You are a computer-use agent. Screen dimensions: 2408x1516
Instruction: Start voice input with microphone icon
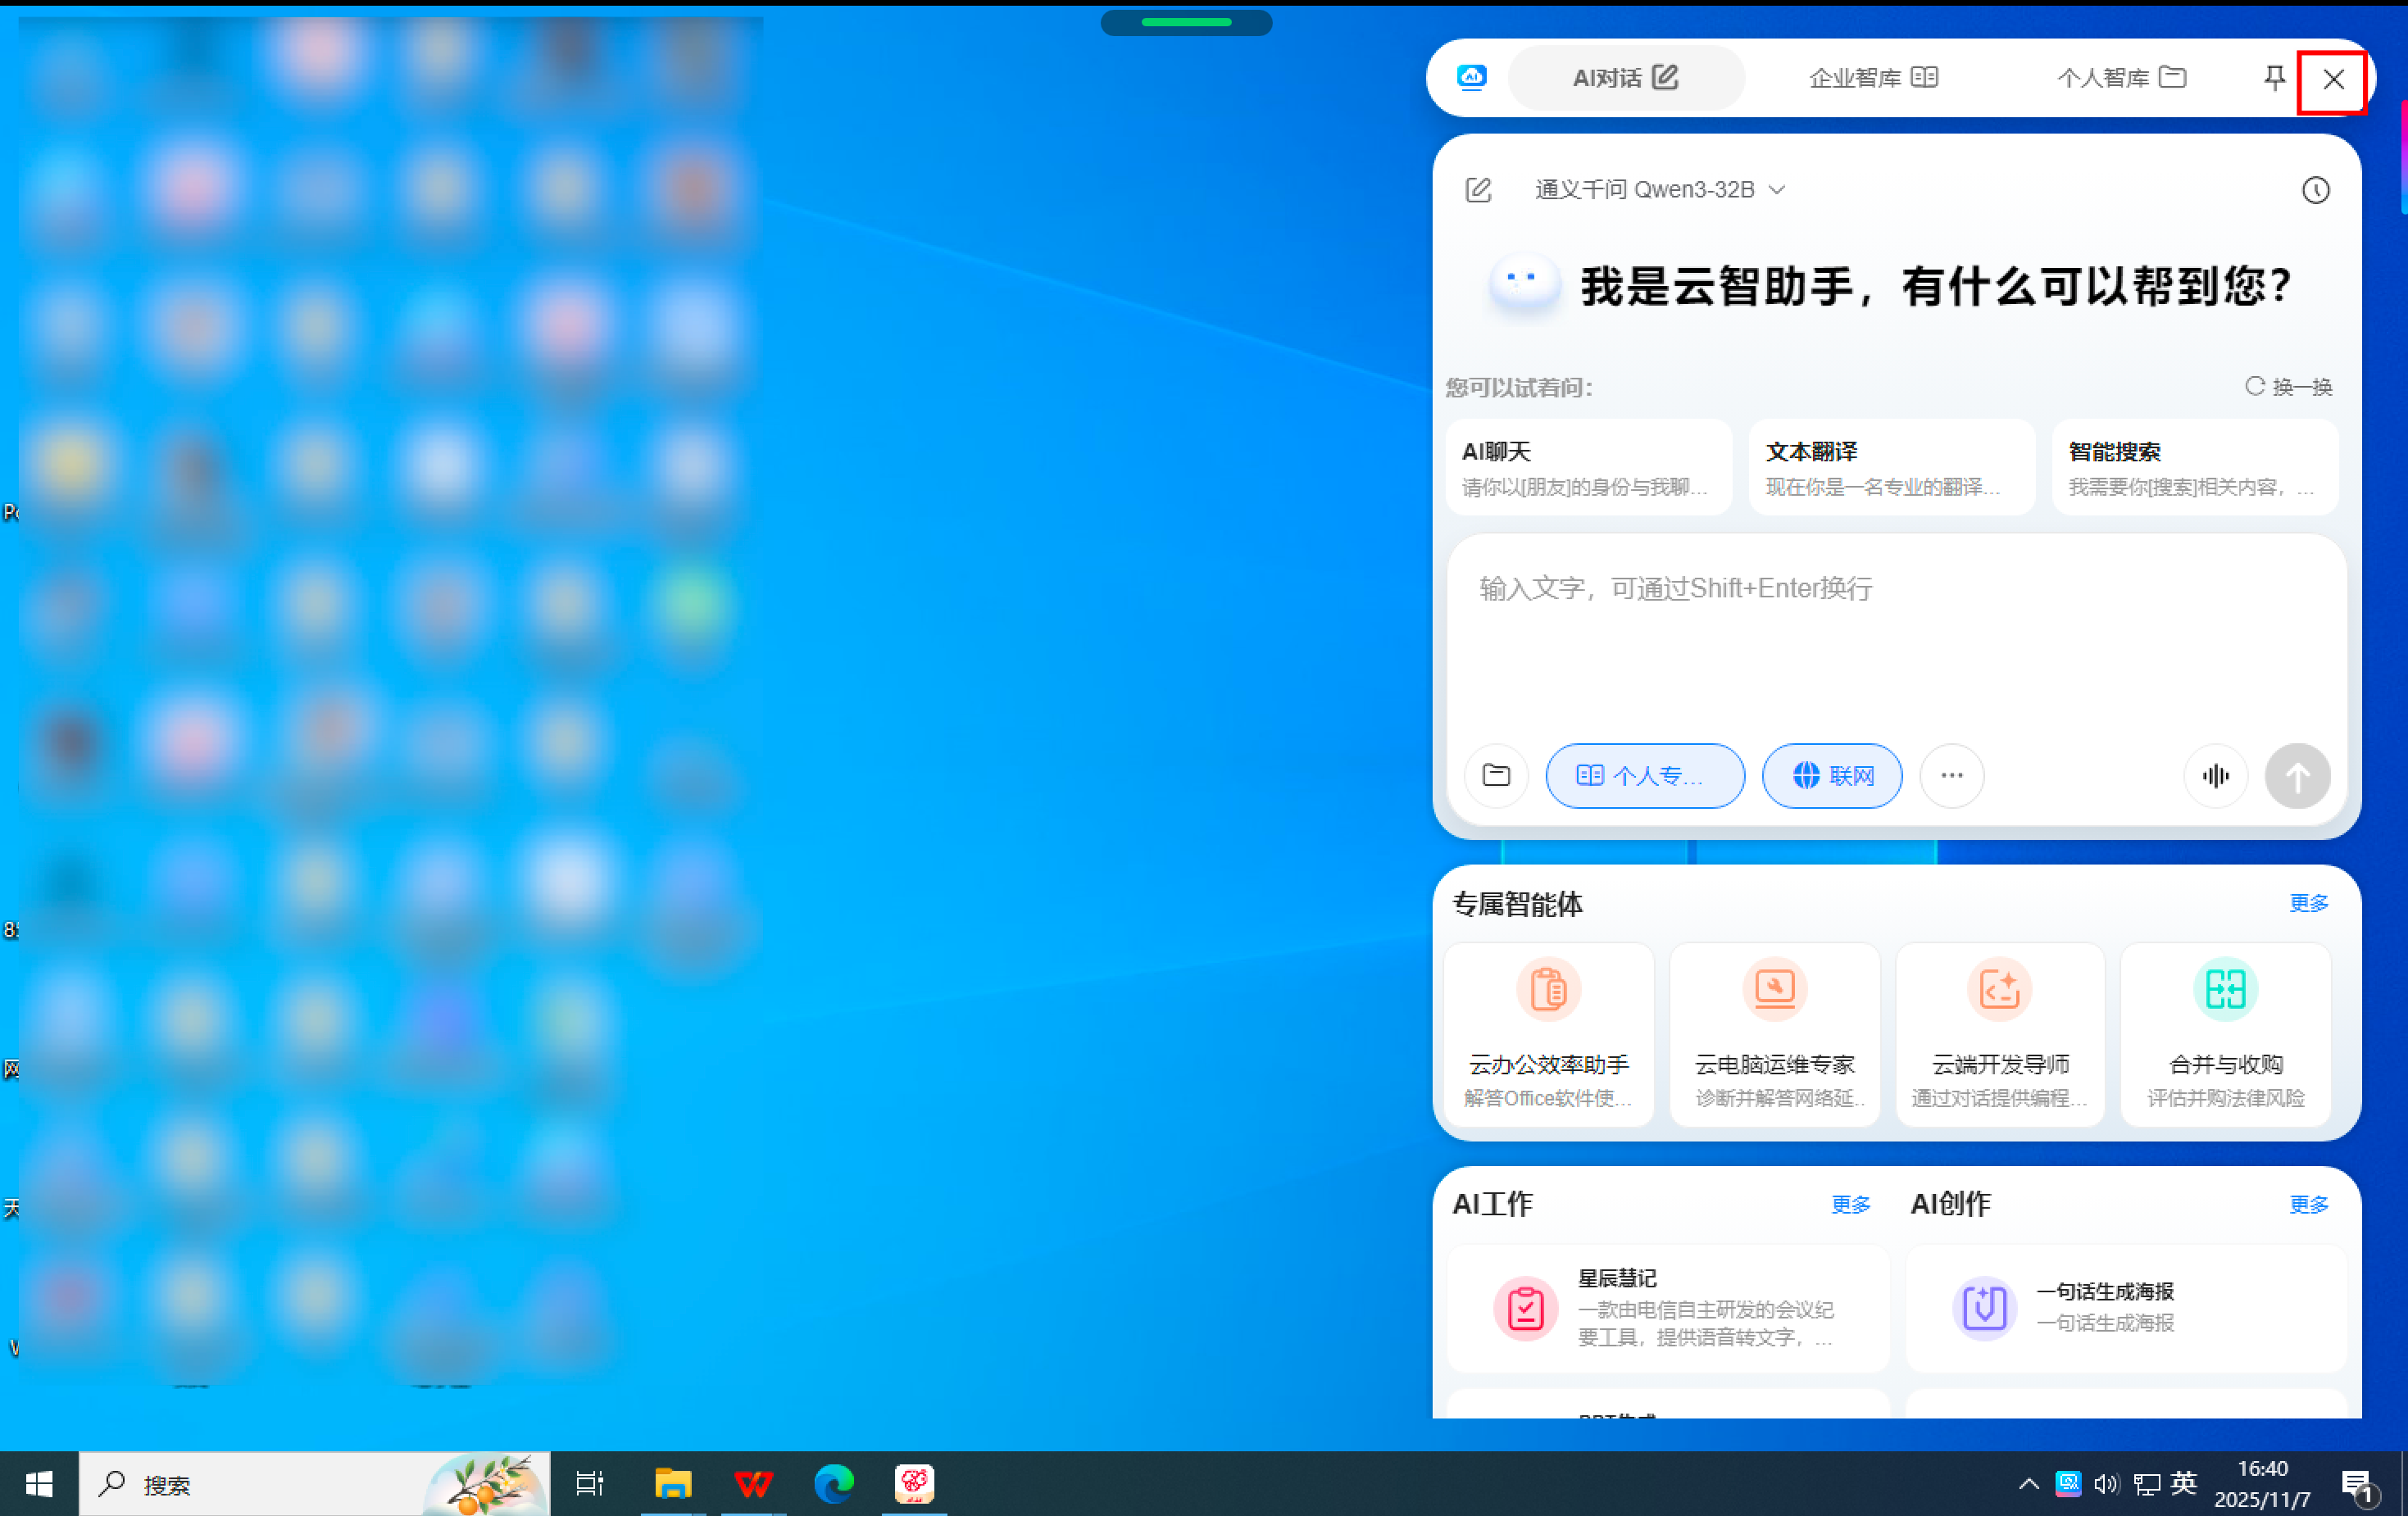coord(2215,775)
